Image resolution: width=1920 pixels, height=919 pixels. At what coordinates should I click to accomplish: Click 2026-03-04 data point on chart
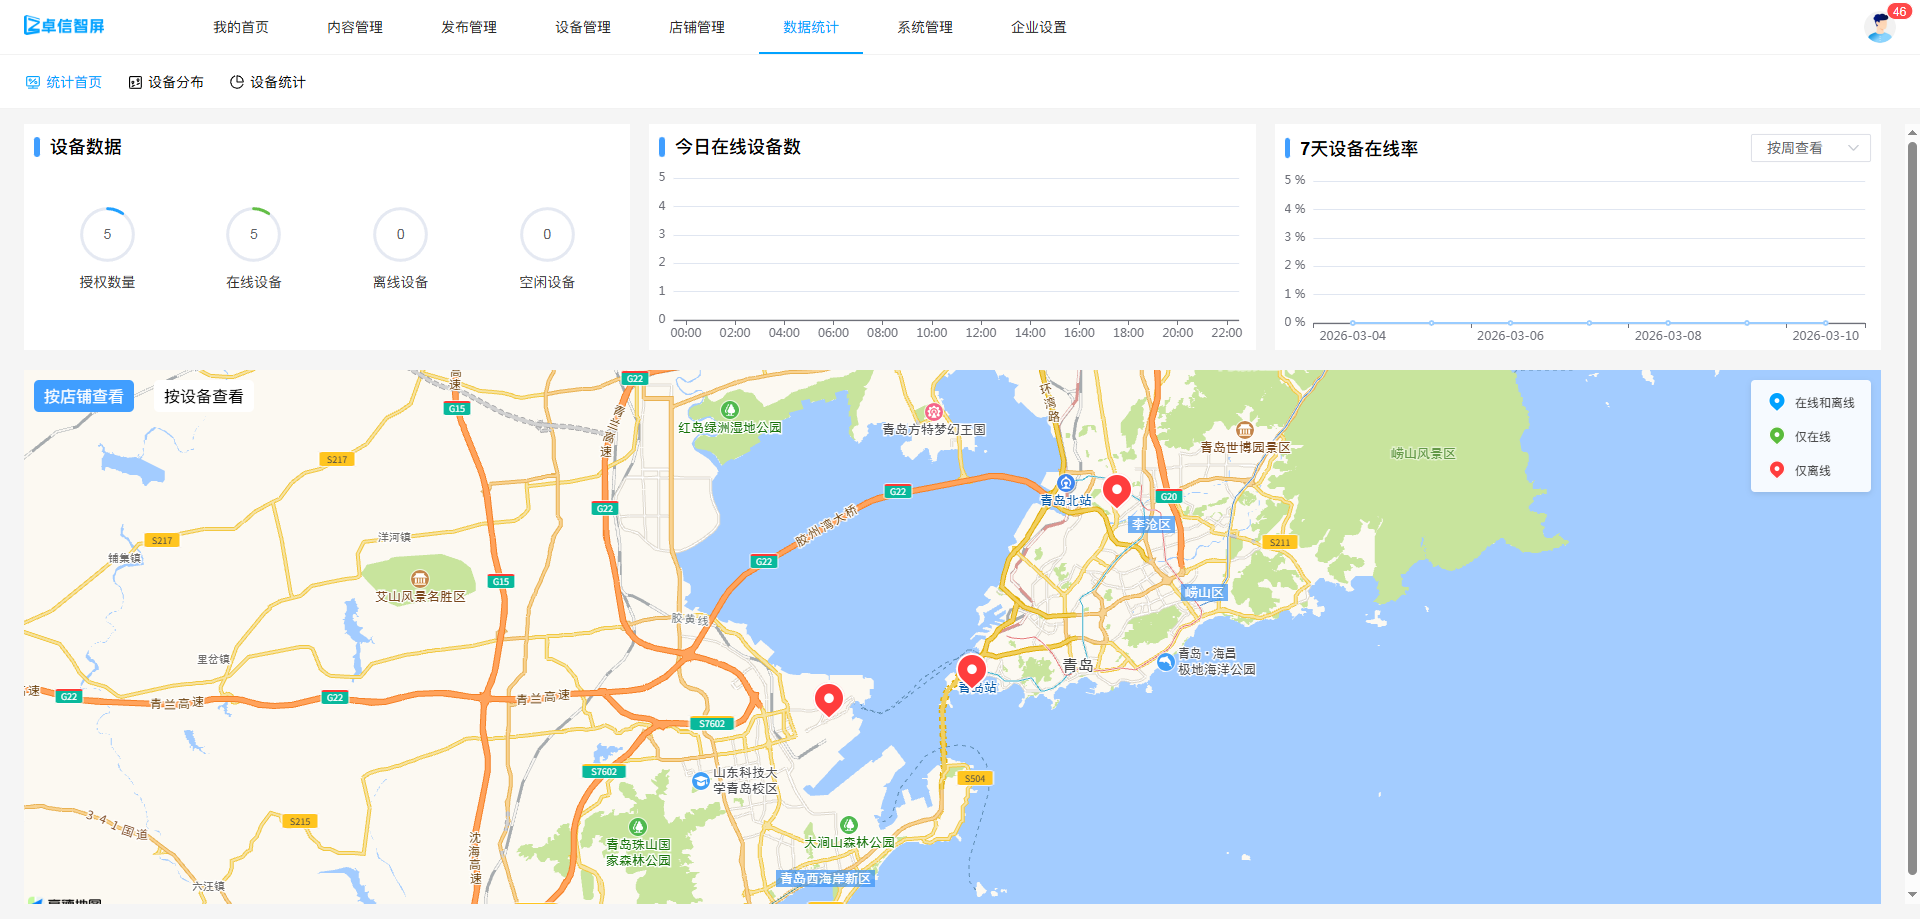(1353, 323)
